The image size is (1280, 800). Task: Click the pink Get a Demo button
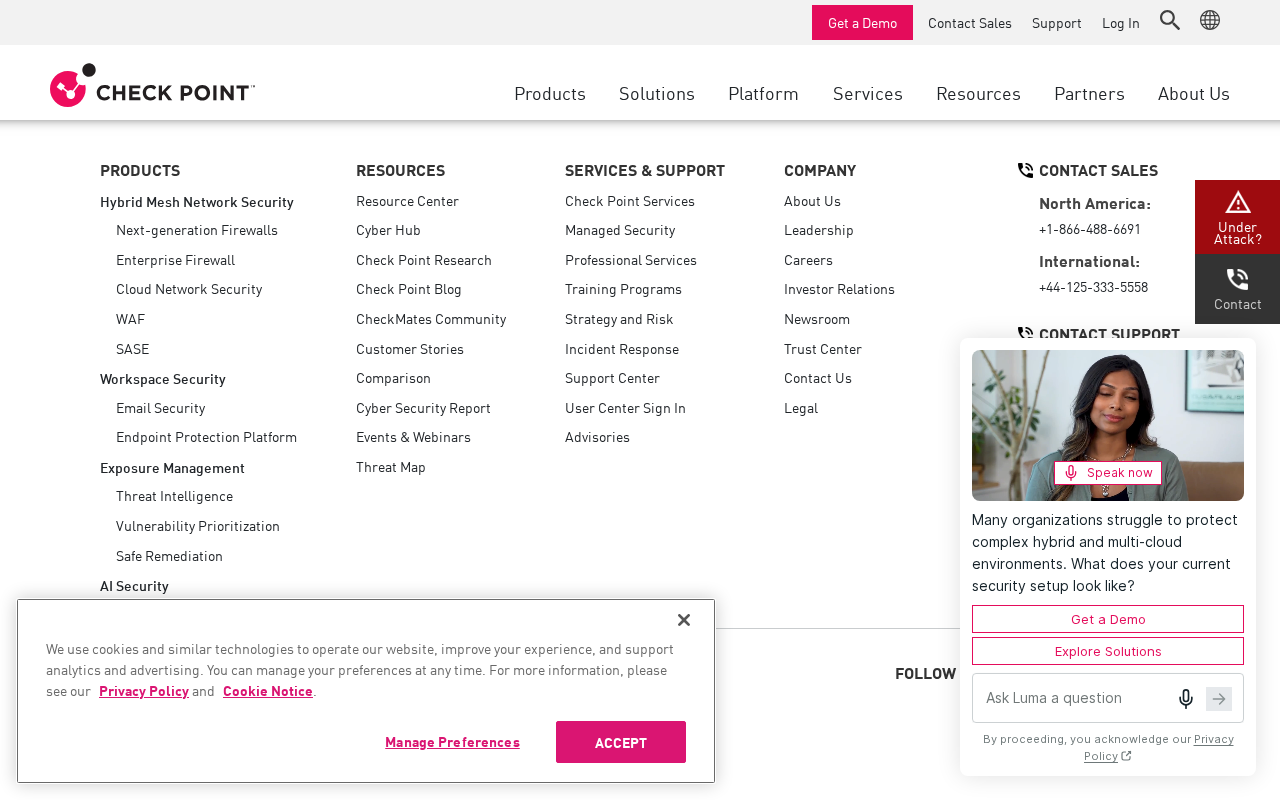click(x=862, y=22)
